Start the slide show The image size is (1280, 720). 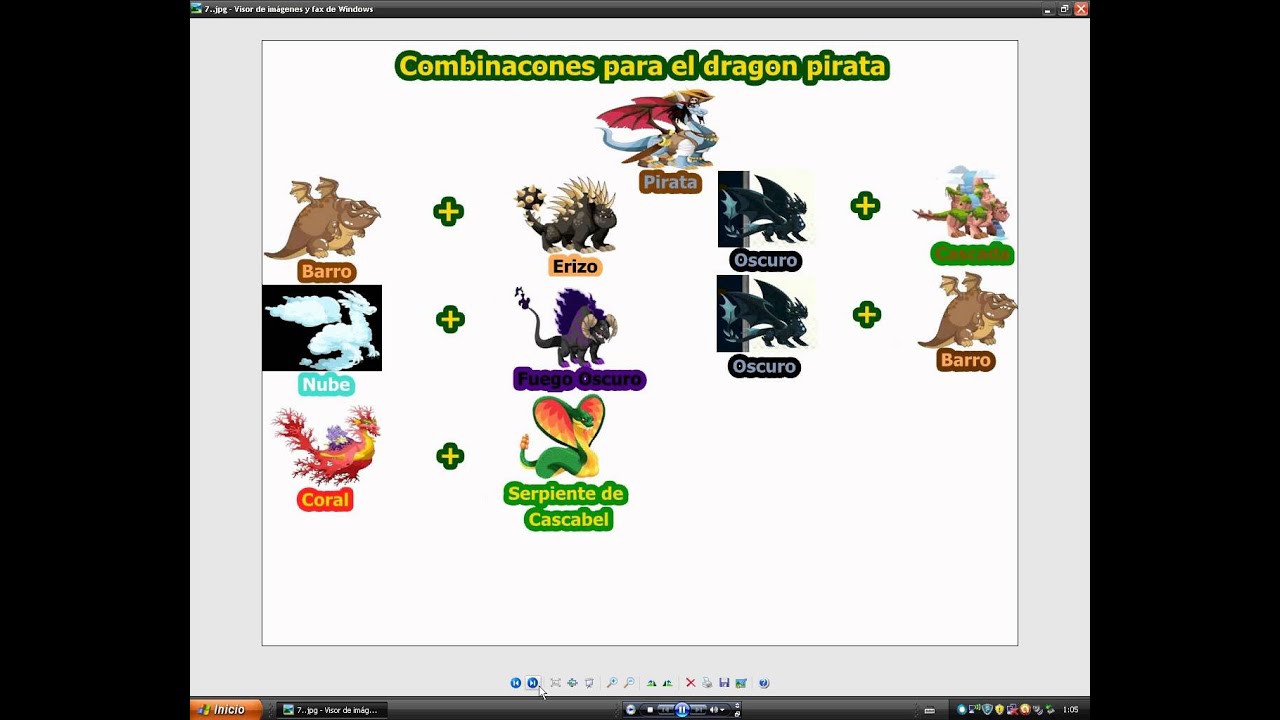pos(589,683)
